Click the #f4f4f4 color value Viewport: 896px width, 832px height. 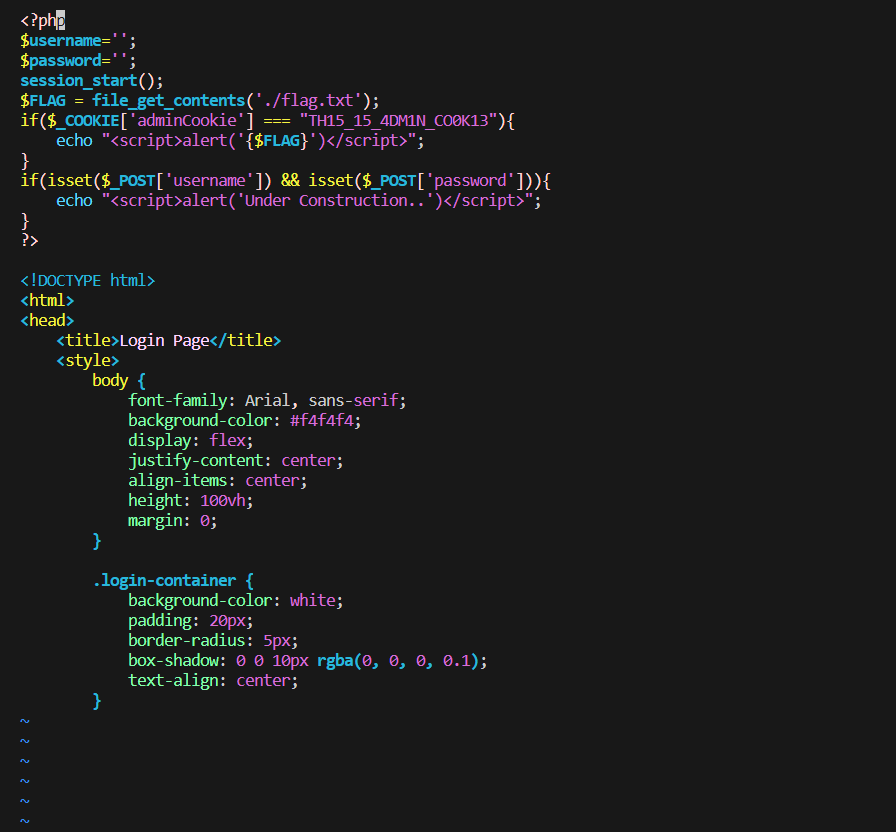(x=321, y=421)
